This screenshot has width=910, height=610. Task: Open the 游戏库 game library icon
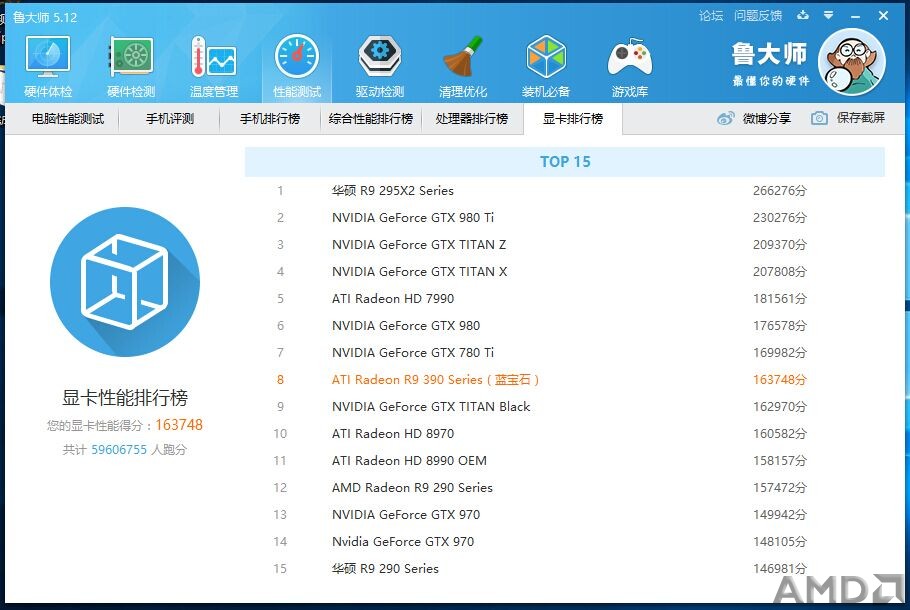[x=630, y=66]
